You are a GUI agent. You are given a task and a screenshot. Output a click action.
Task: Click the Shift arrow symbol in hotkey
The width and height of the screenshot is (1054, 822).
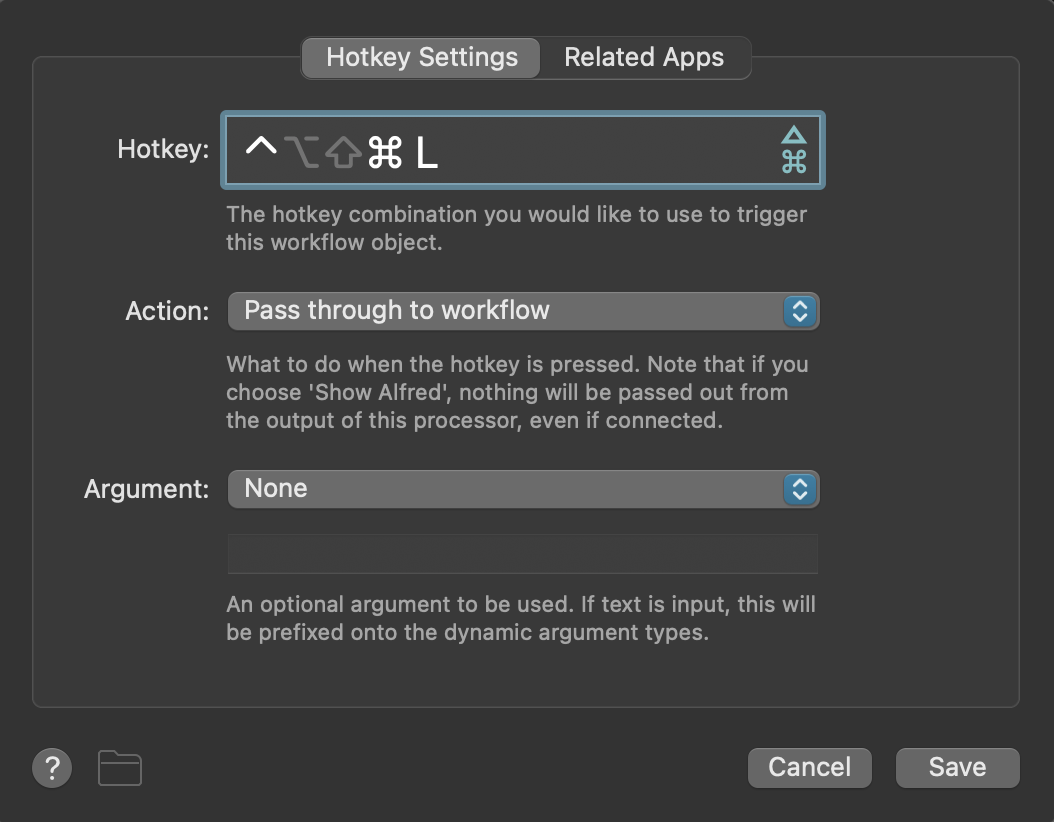(343, 152)
